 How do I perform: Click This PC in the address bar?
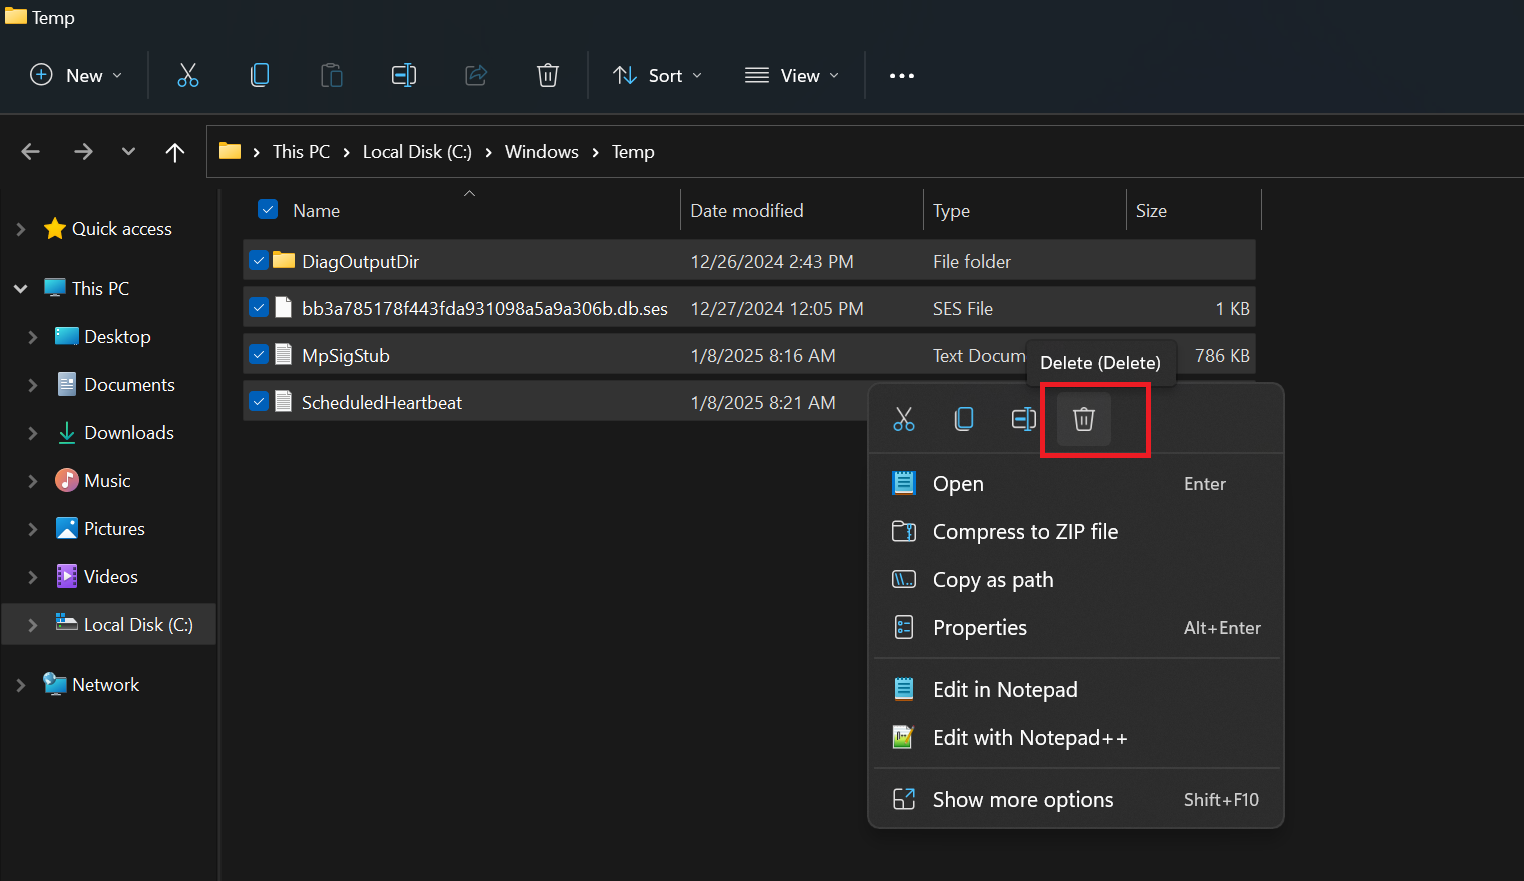[x=301, y=152]
